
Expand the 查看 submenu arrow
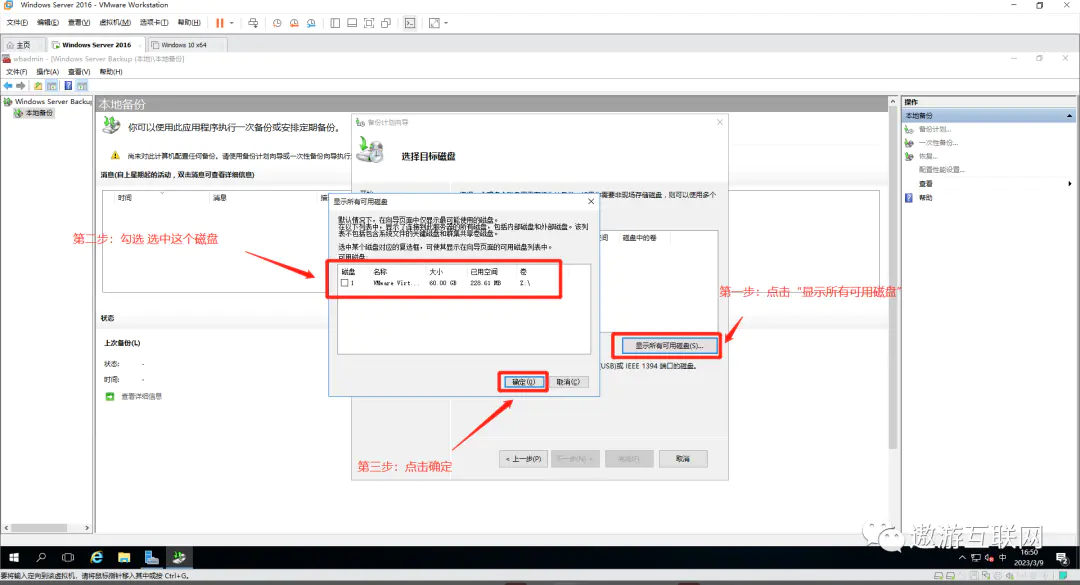pos(1070,184)
